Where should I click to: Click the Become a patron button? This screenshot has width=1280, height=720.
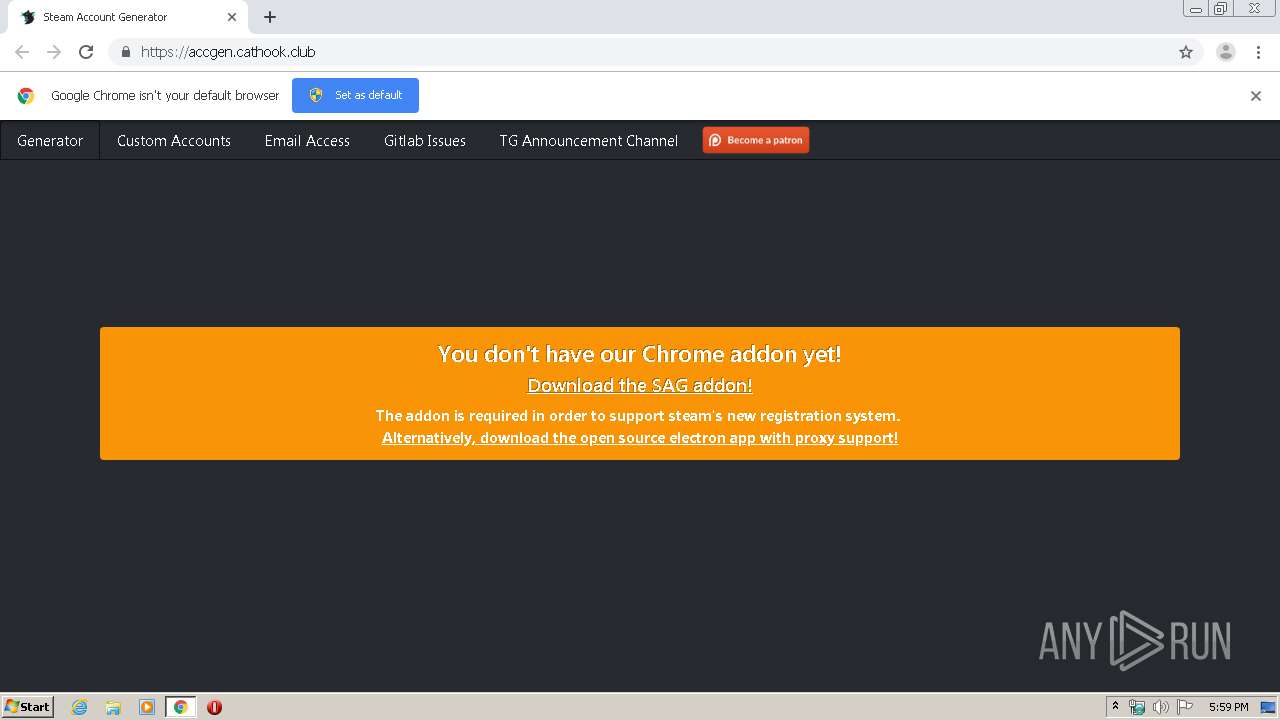tap(756, 140)
